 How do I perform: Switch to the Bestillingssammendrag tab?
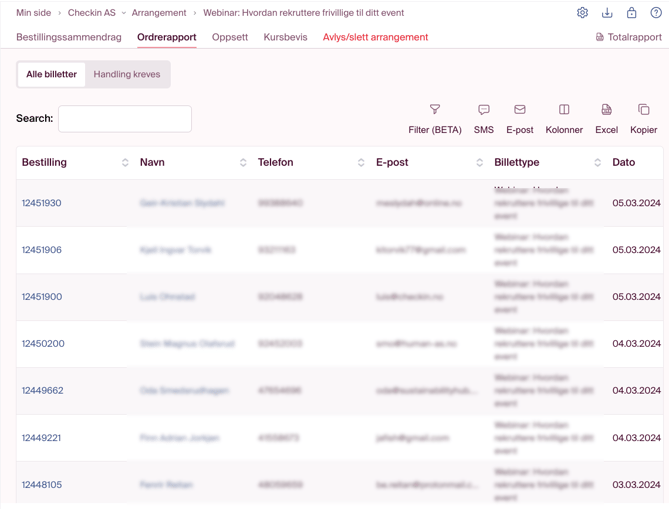tap(69, 37)
